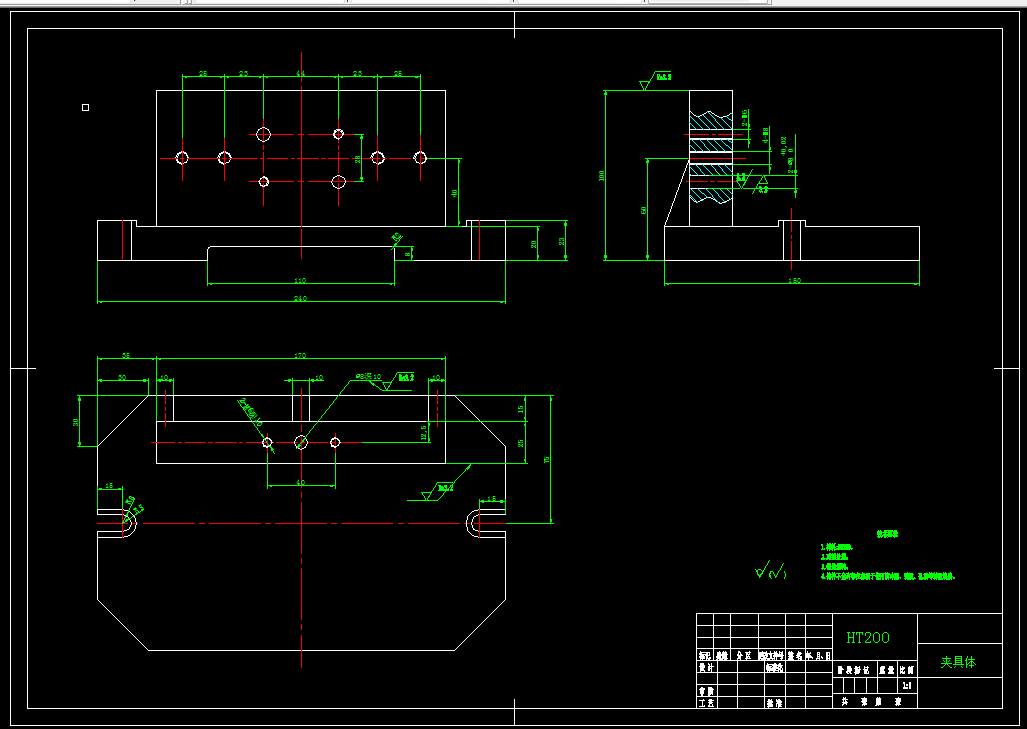Select the 44 center spacing dimension at top
Viewport: 1027px width, 729px height.
point(301,74)
